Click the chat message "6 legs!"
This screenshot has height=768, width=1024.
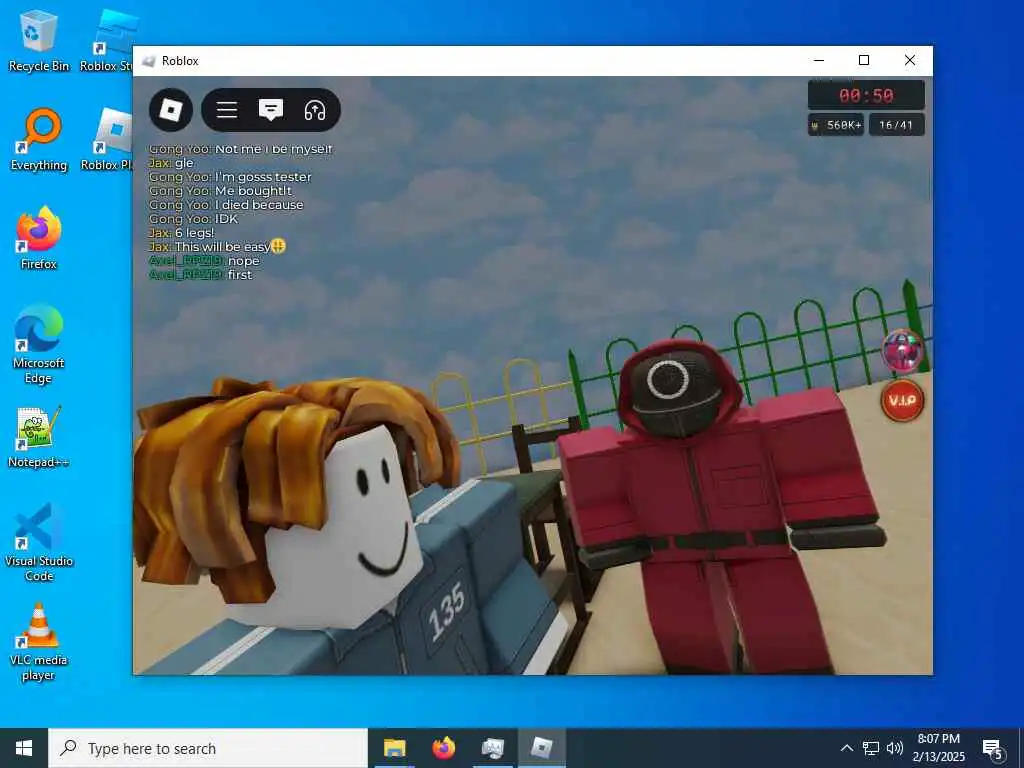[x=182, y=232]
